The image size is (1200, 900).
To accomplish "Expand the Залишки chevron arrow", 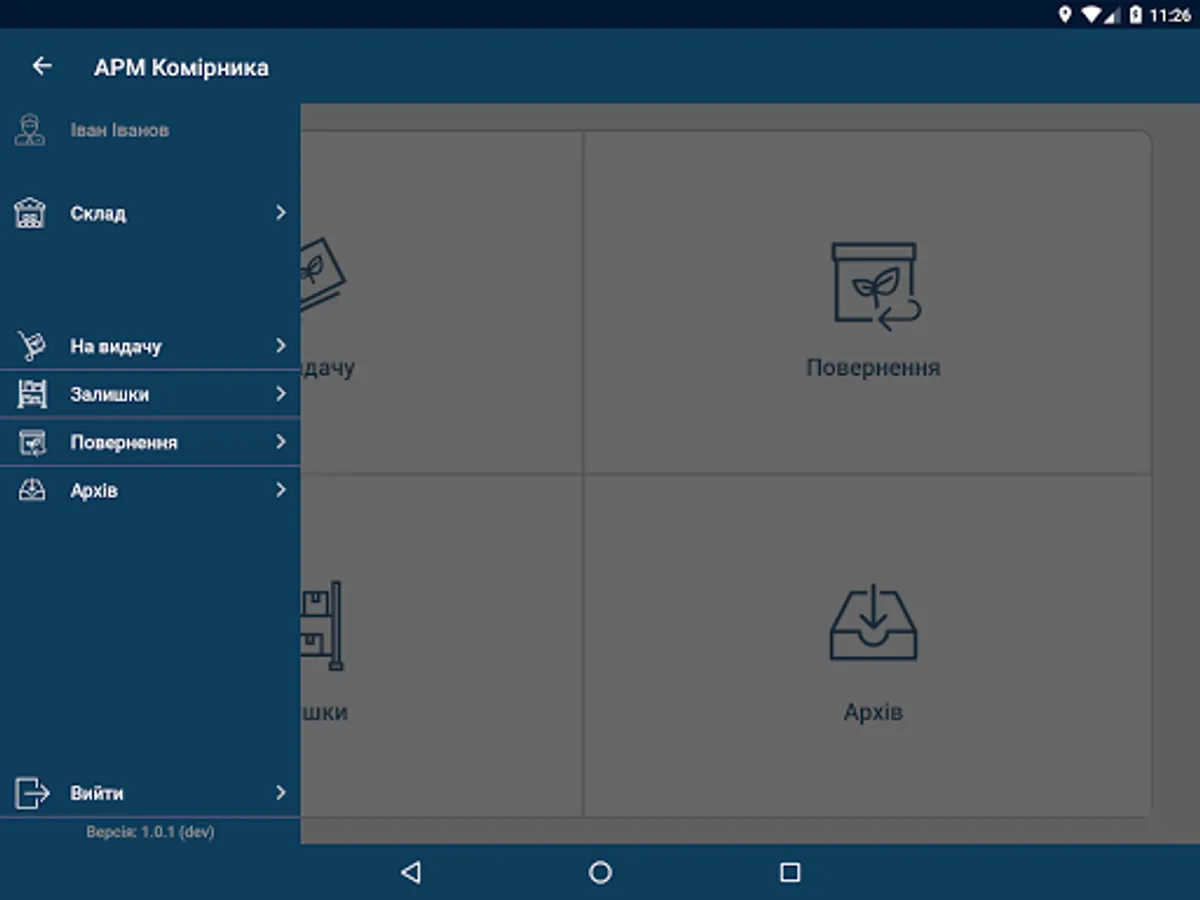I will click(x=281, y=394).
